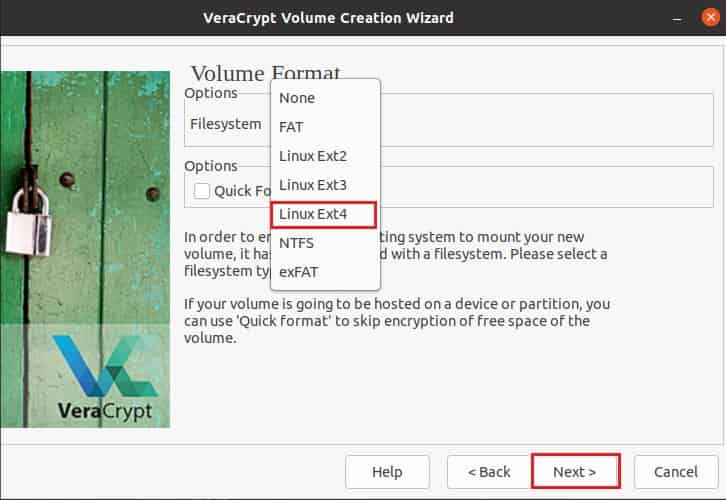Proceed with the Next > button
Screen dimensions: 726x500
click(x=576, y=471)
